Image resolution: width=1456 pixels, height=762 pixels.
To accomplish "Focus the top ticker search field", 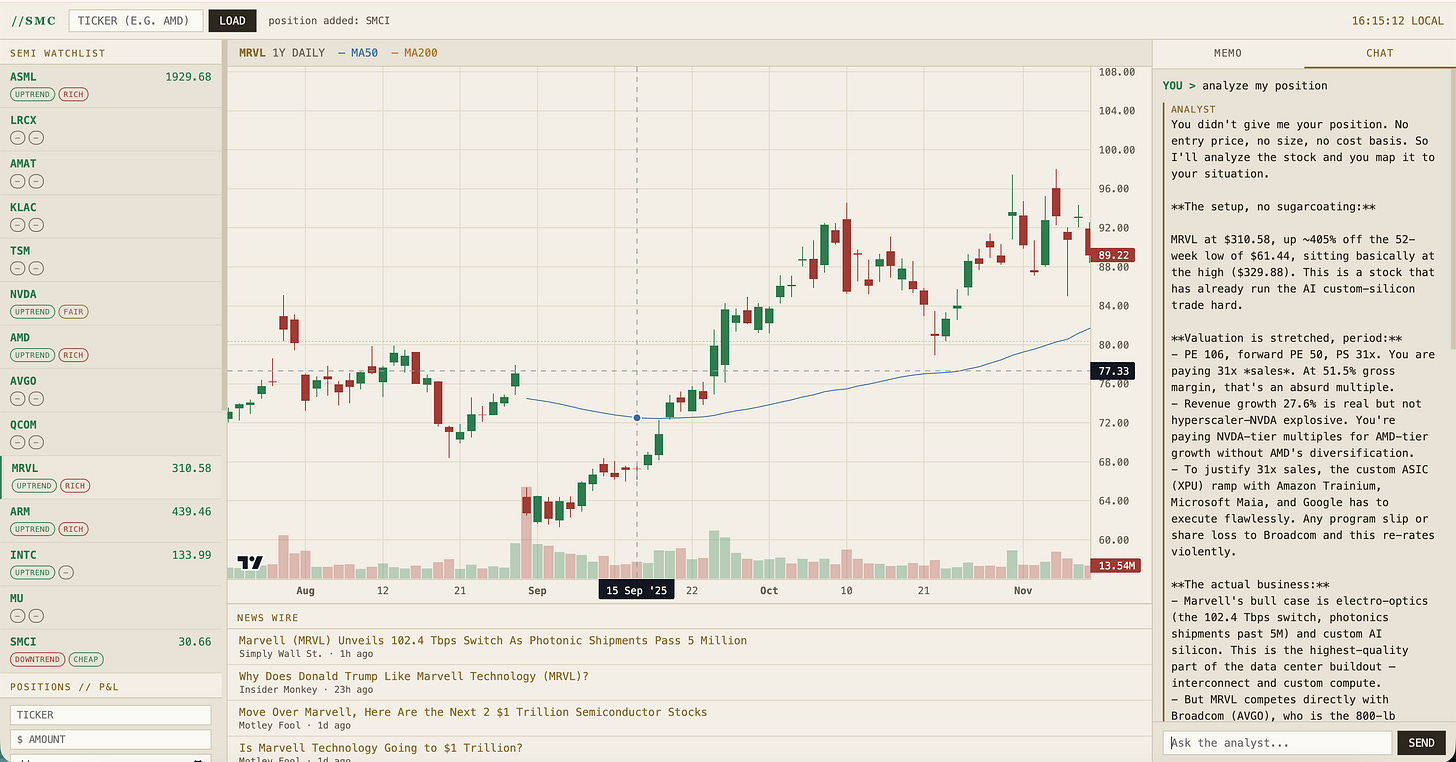I will (x=136, y=20).
